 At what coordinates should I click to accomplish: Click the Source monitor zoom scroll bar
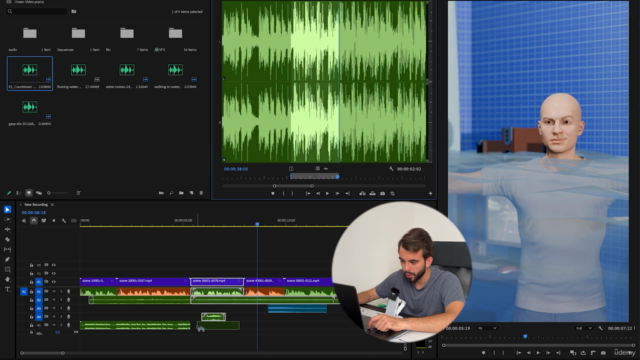(x=293, y=186)
